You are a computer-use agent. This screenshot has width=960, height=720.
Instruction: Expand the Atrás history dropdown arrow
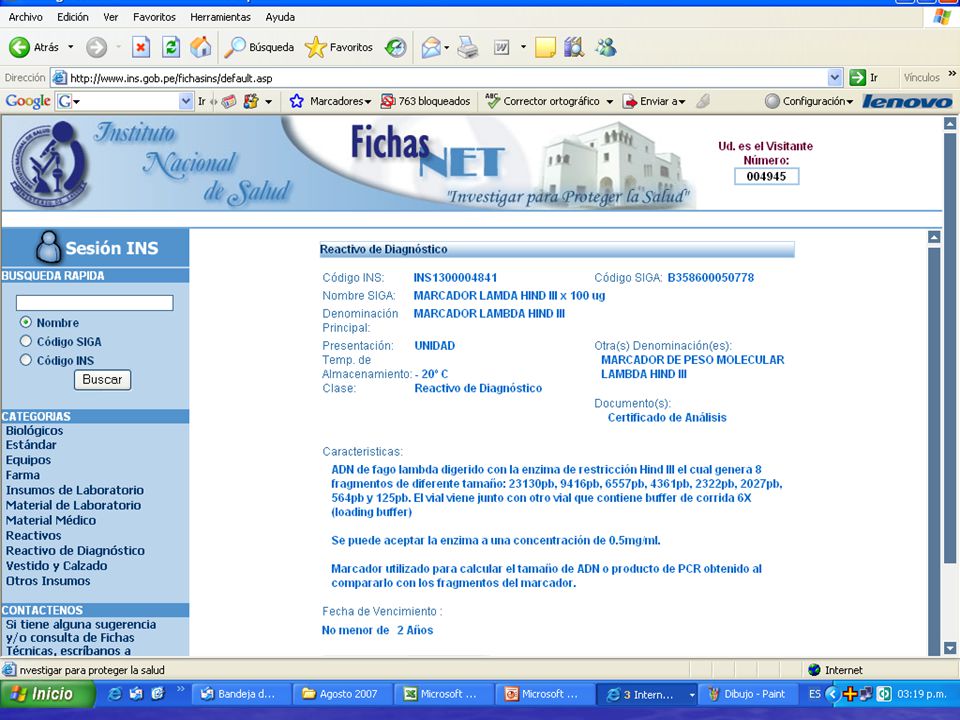click(70, 47)
